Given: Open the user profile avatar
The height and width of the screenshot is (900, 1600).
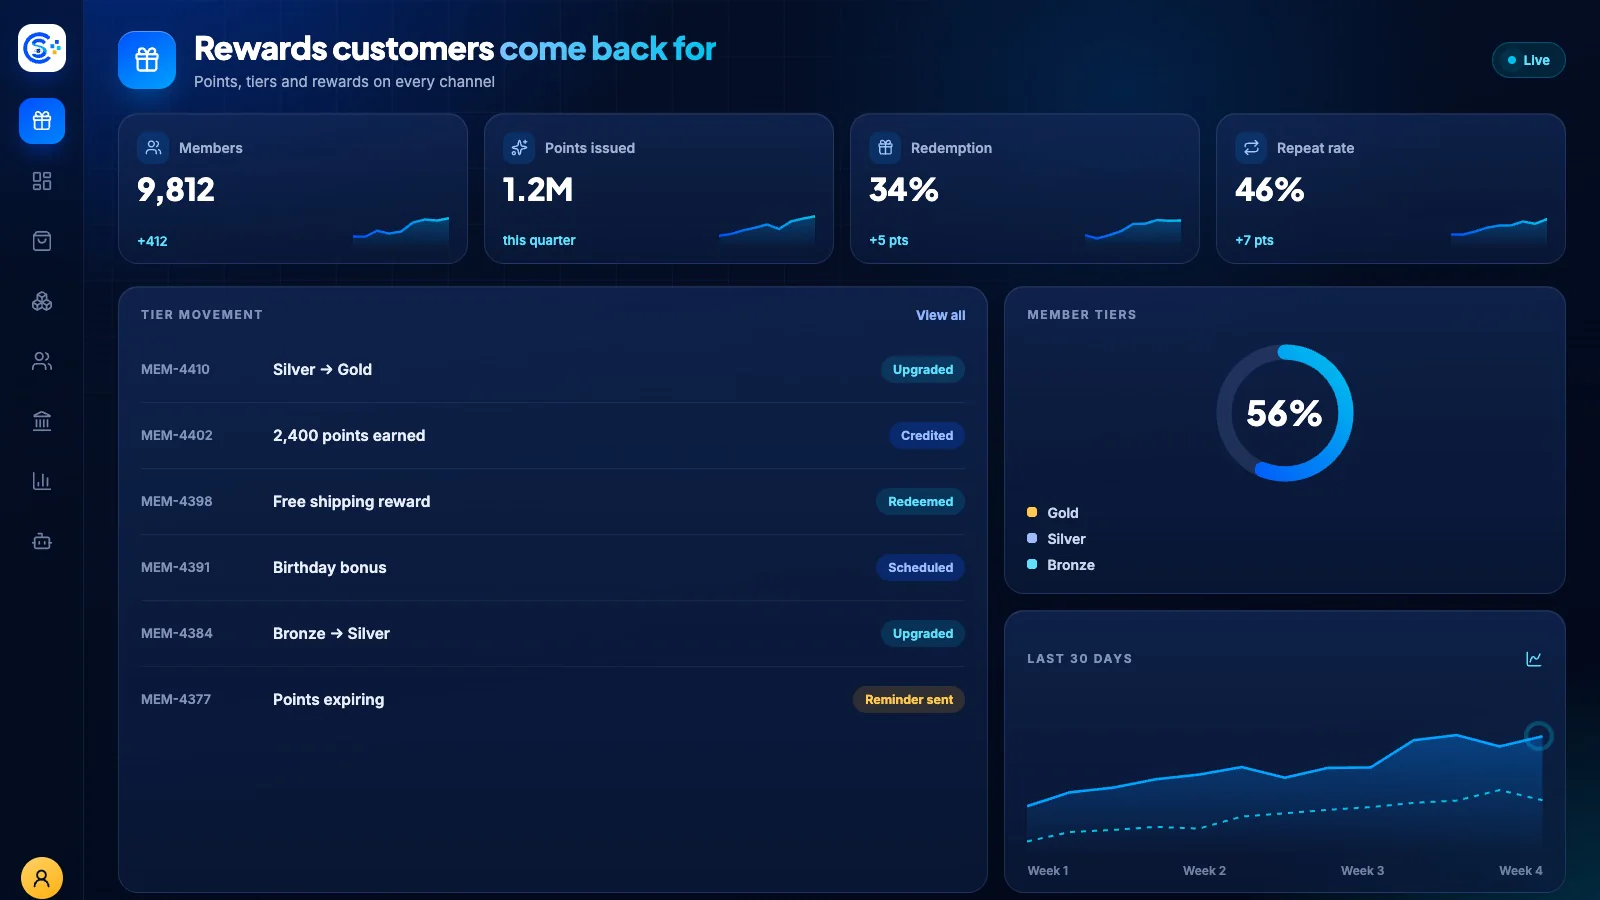Looking at the screenshot, I should (x=42, y=878).
